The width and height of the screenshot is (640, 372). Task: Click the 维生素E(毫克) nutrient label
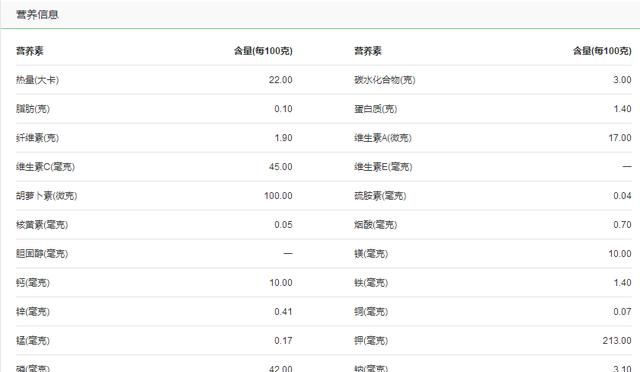pos(383,167)
